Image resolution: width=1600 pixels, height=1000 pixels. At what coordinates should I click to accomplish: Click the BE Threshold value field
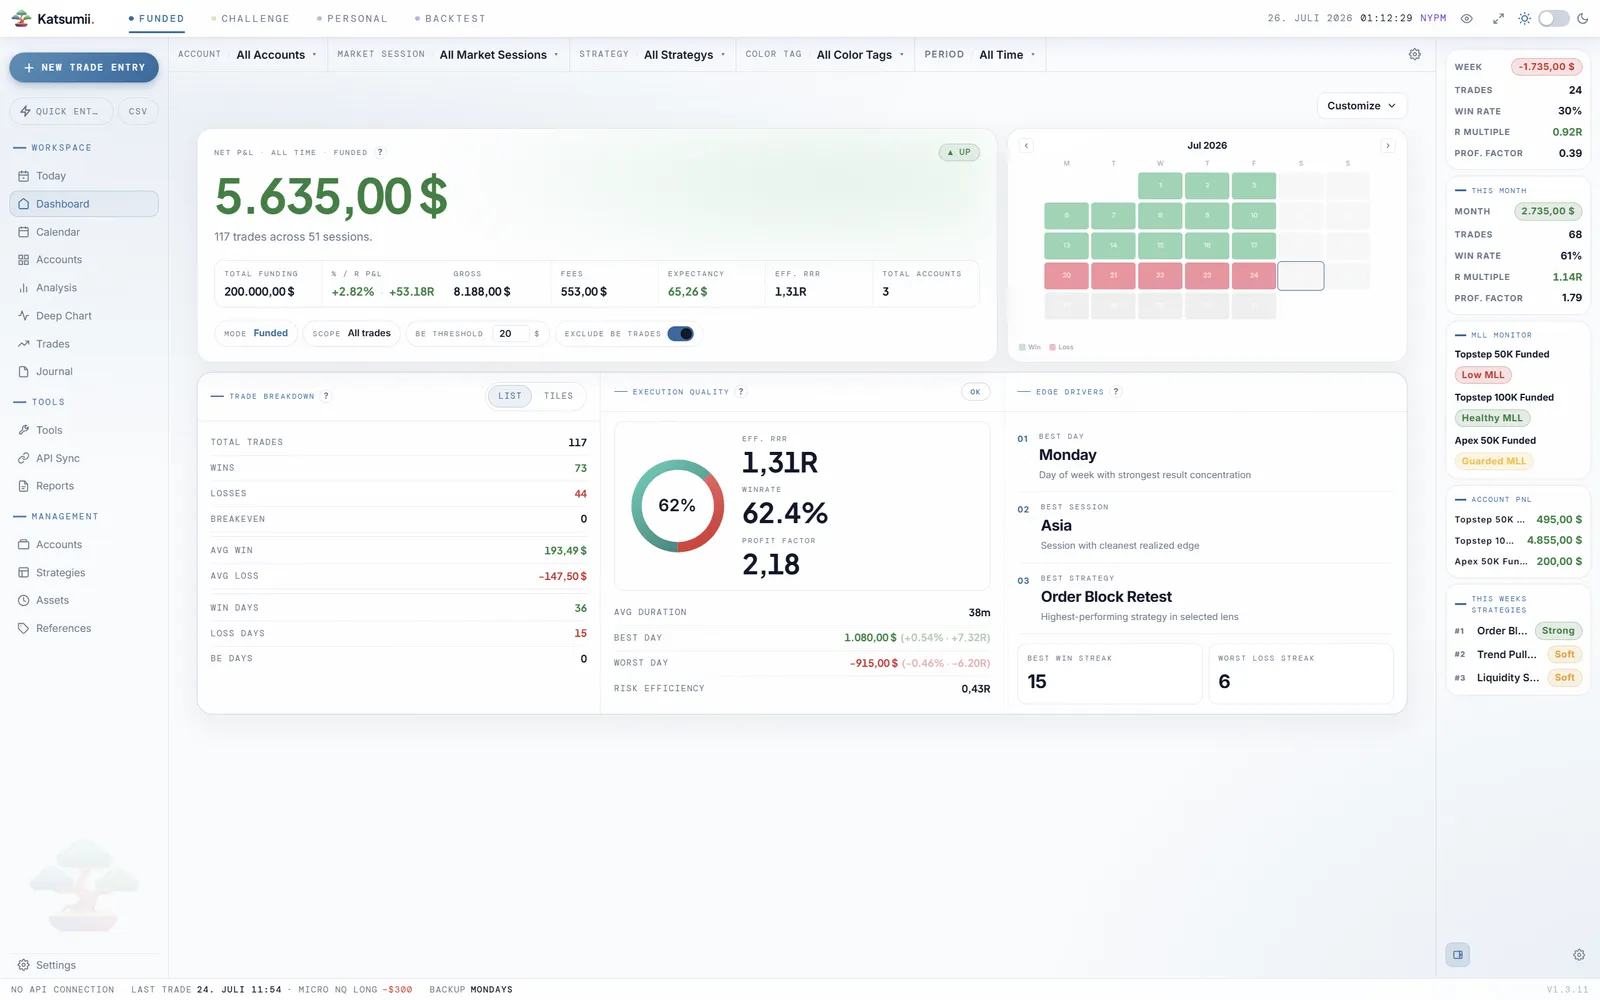tap(510, 334)
